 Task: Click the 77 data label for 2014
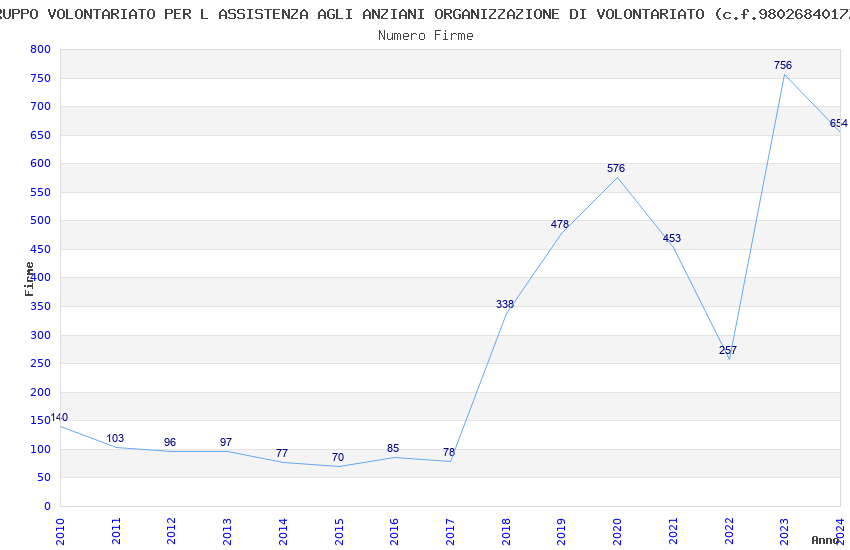point(282,454)
